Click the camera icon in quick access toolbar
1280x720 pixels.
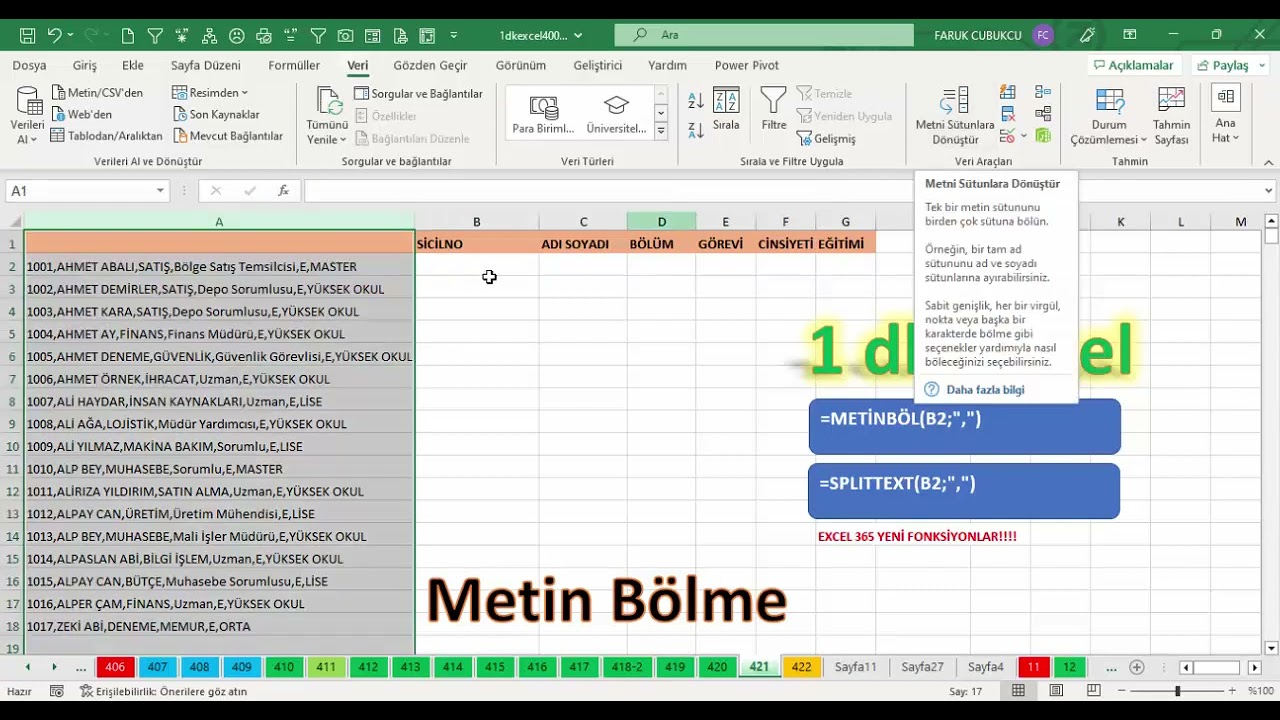(x=345, y=35)
